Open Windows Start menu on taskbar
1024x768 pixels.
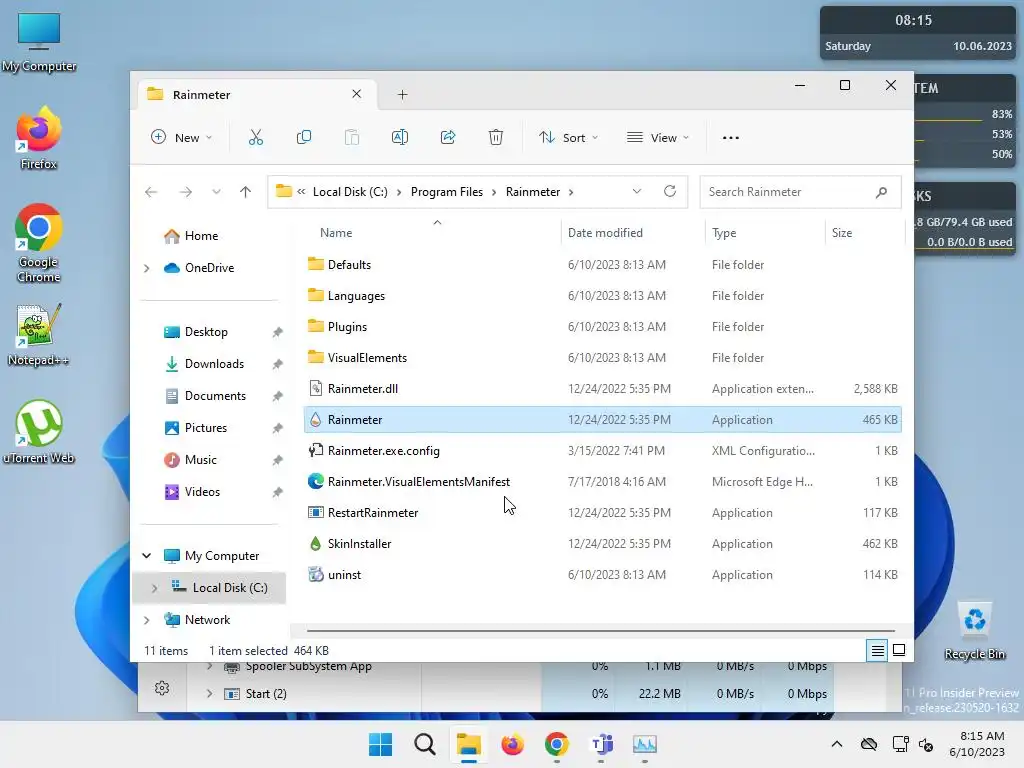click(x=381, y=744)
